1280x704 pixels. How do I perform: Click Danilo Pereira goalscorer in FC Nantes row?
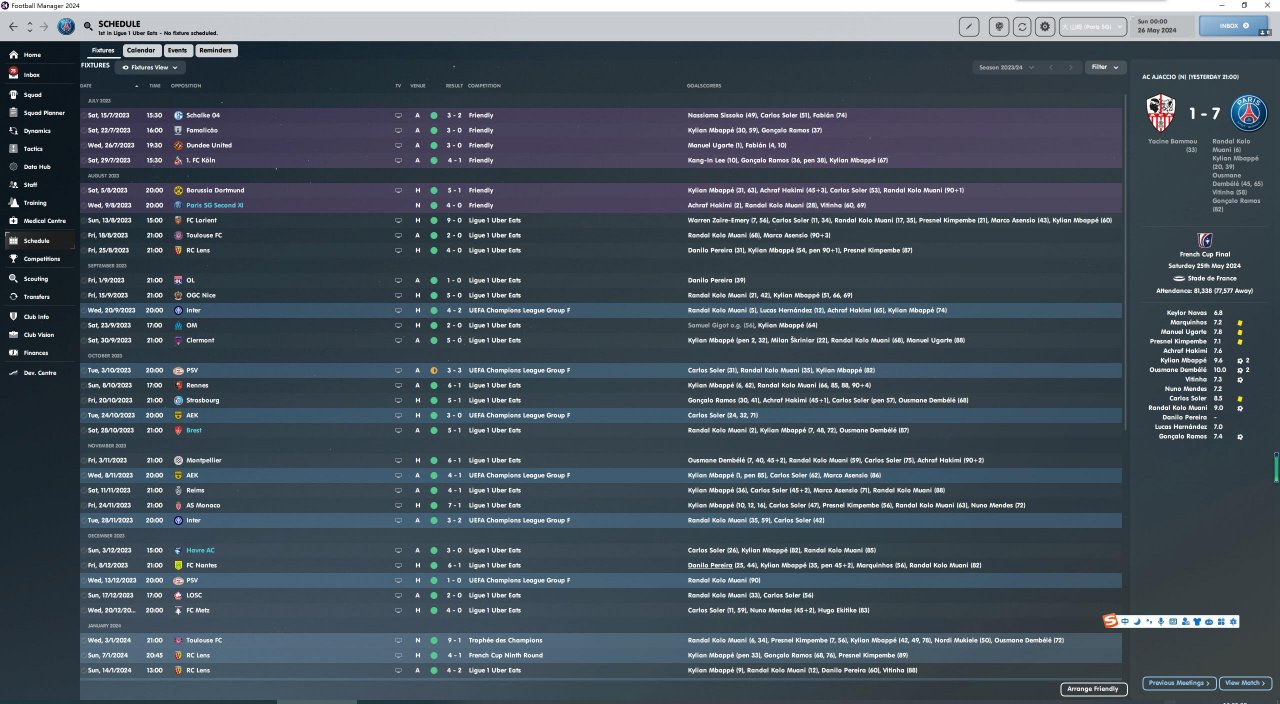pyautogui.click(x=710, y=565)
